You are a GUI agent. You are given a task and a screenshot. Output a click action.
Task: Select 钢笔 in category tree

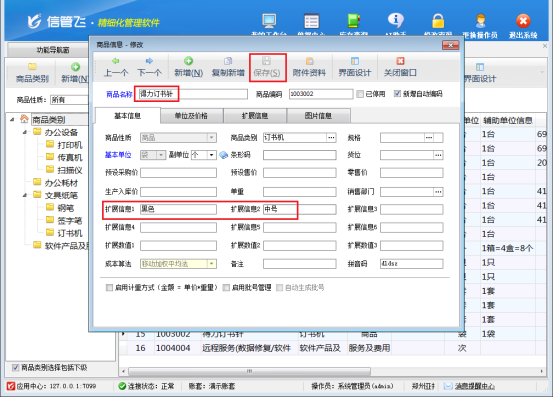click(65, 208)
